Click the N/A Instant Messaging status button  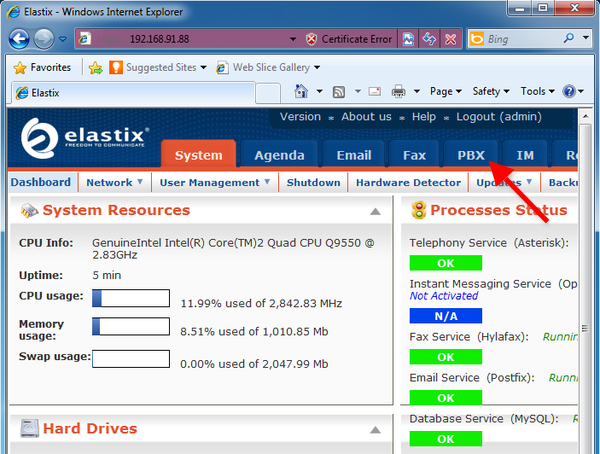tap(446, 316)
